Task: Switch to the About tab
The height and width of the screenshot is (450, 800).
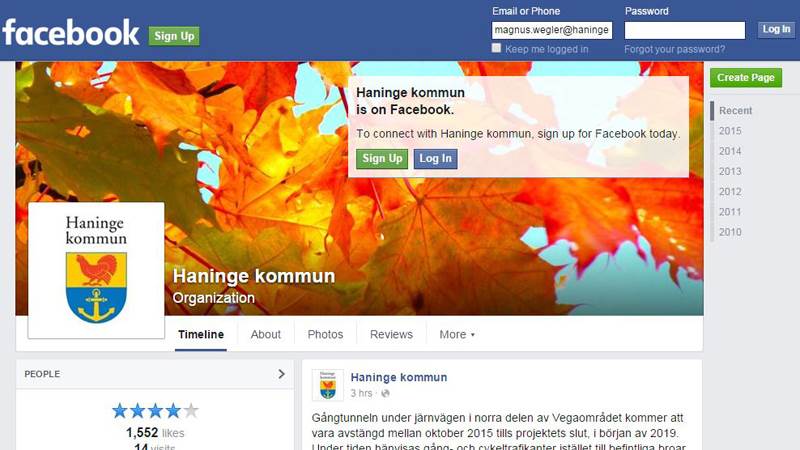Action: click(x=266, y=335)
